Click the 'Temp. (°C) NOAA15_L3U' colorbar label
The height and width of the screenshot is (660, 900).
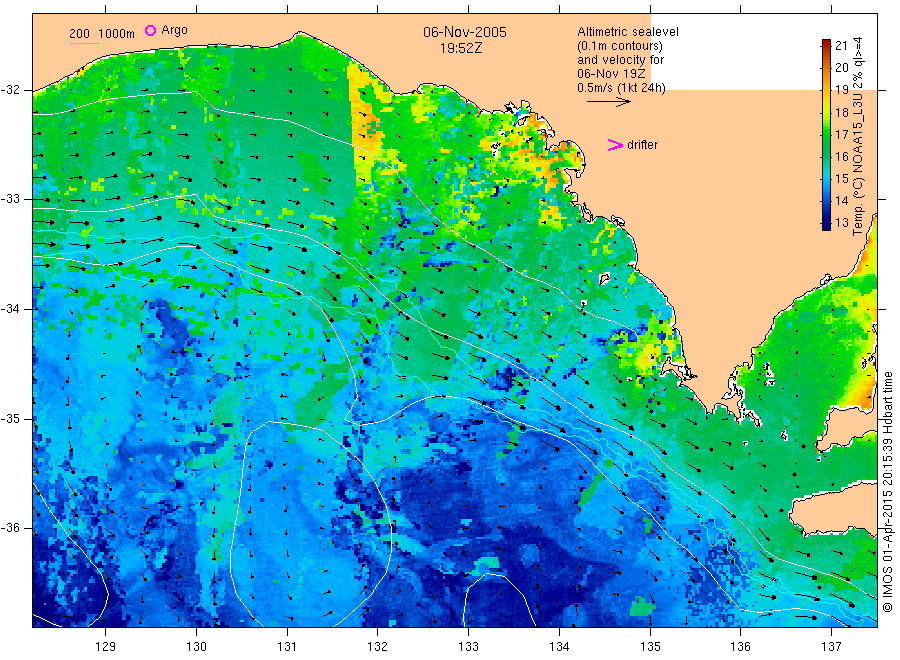[x=858, y=164]
